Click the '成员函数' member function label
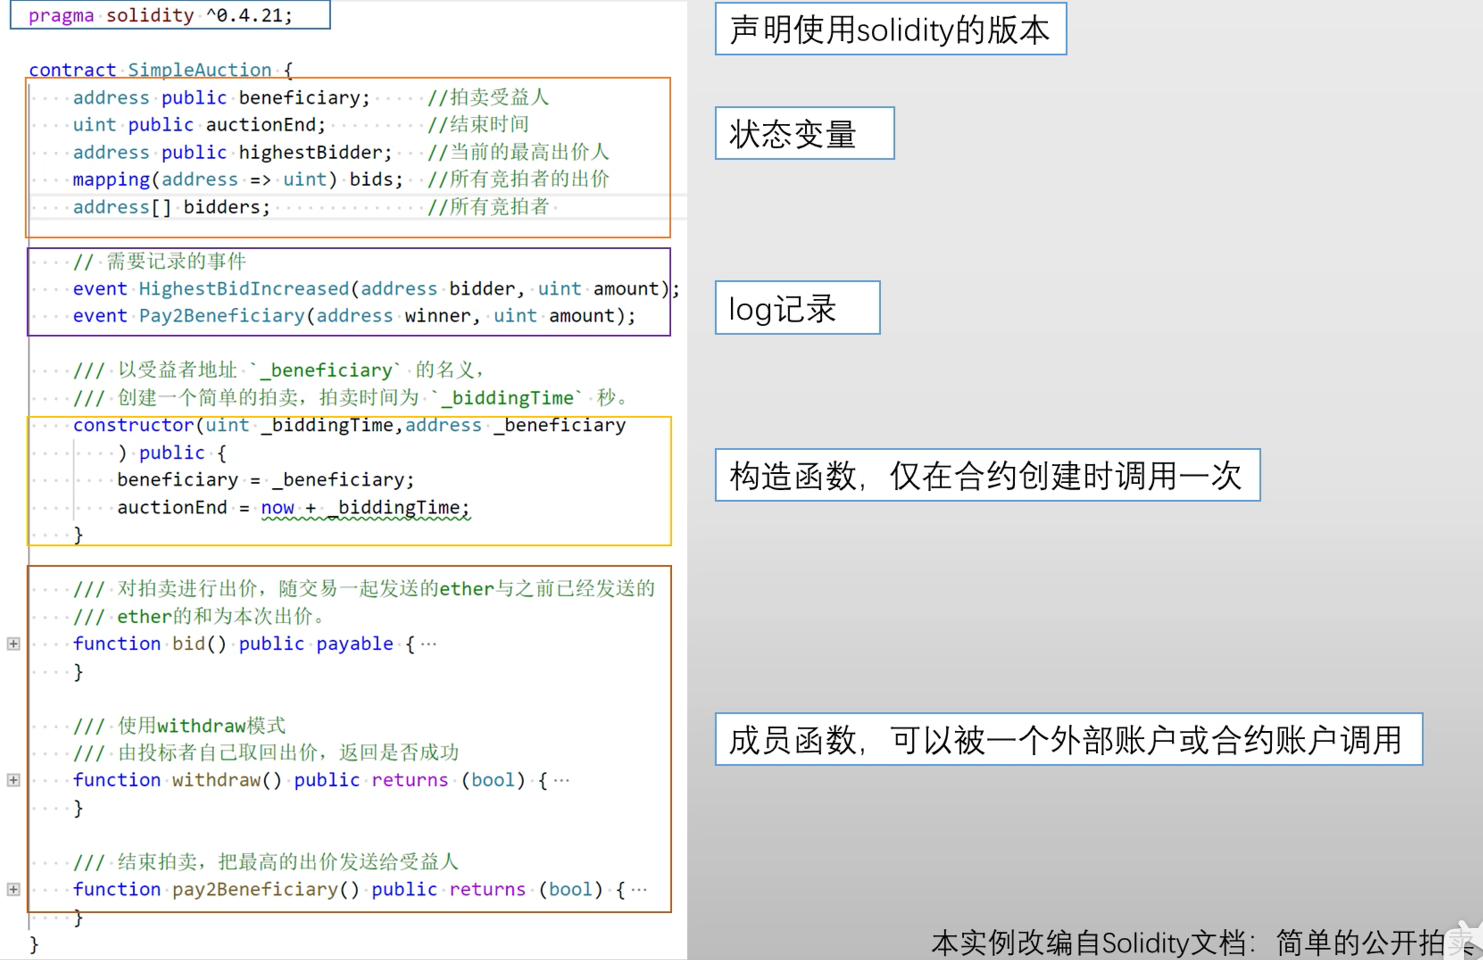Image resolution: width=1483 pixels, height=960 pixels. pyautogui.click(x=1069, y=739)
